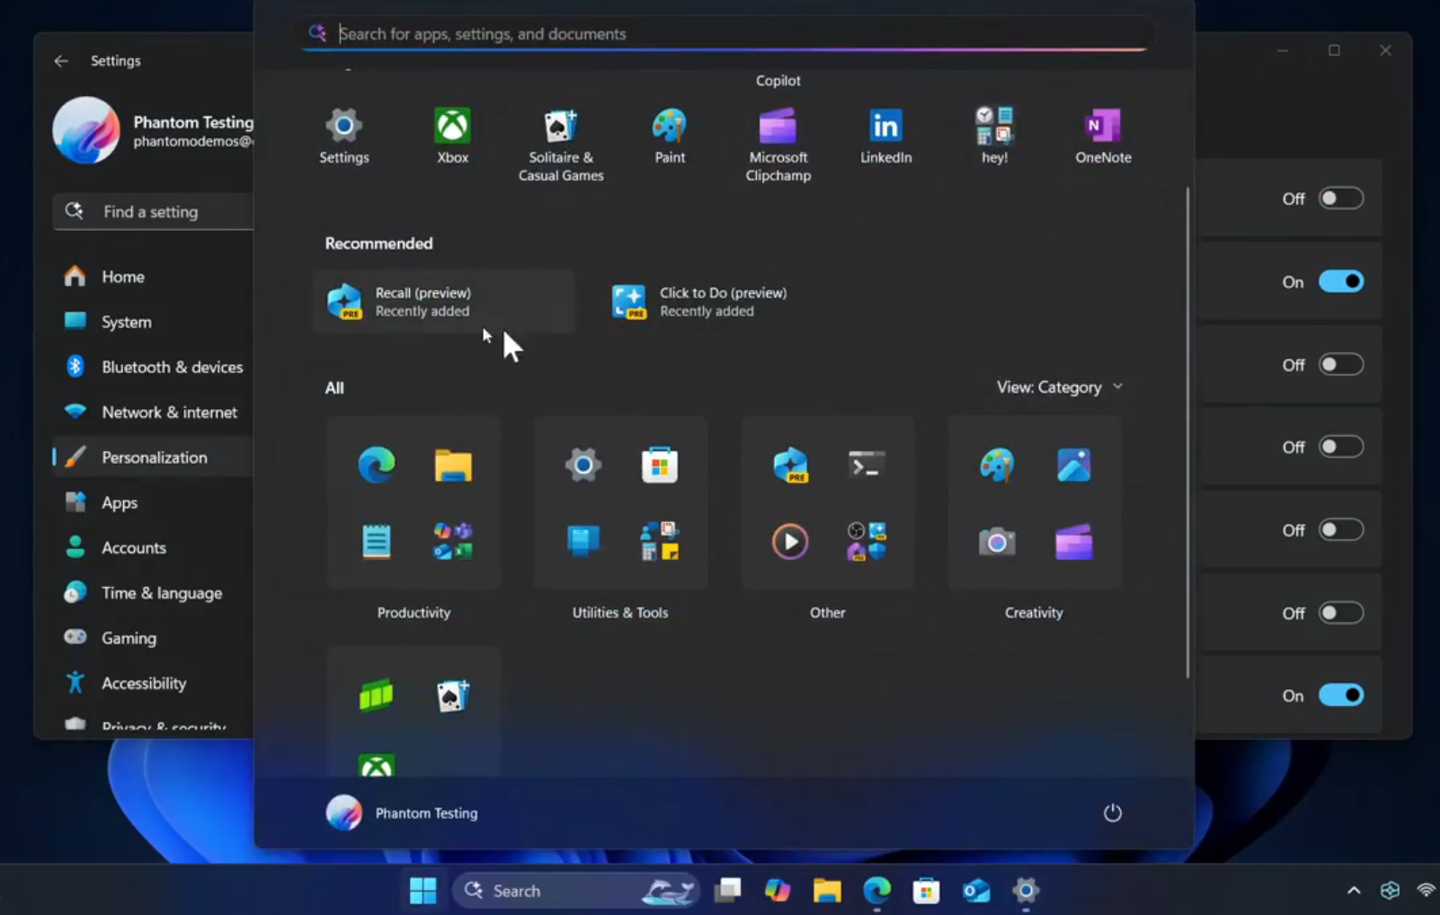The image size is (1440, 915).
Task: Open Settings gear in Utilities & Tools
Action: [583, 465]
